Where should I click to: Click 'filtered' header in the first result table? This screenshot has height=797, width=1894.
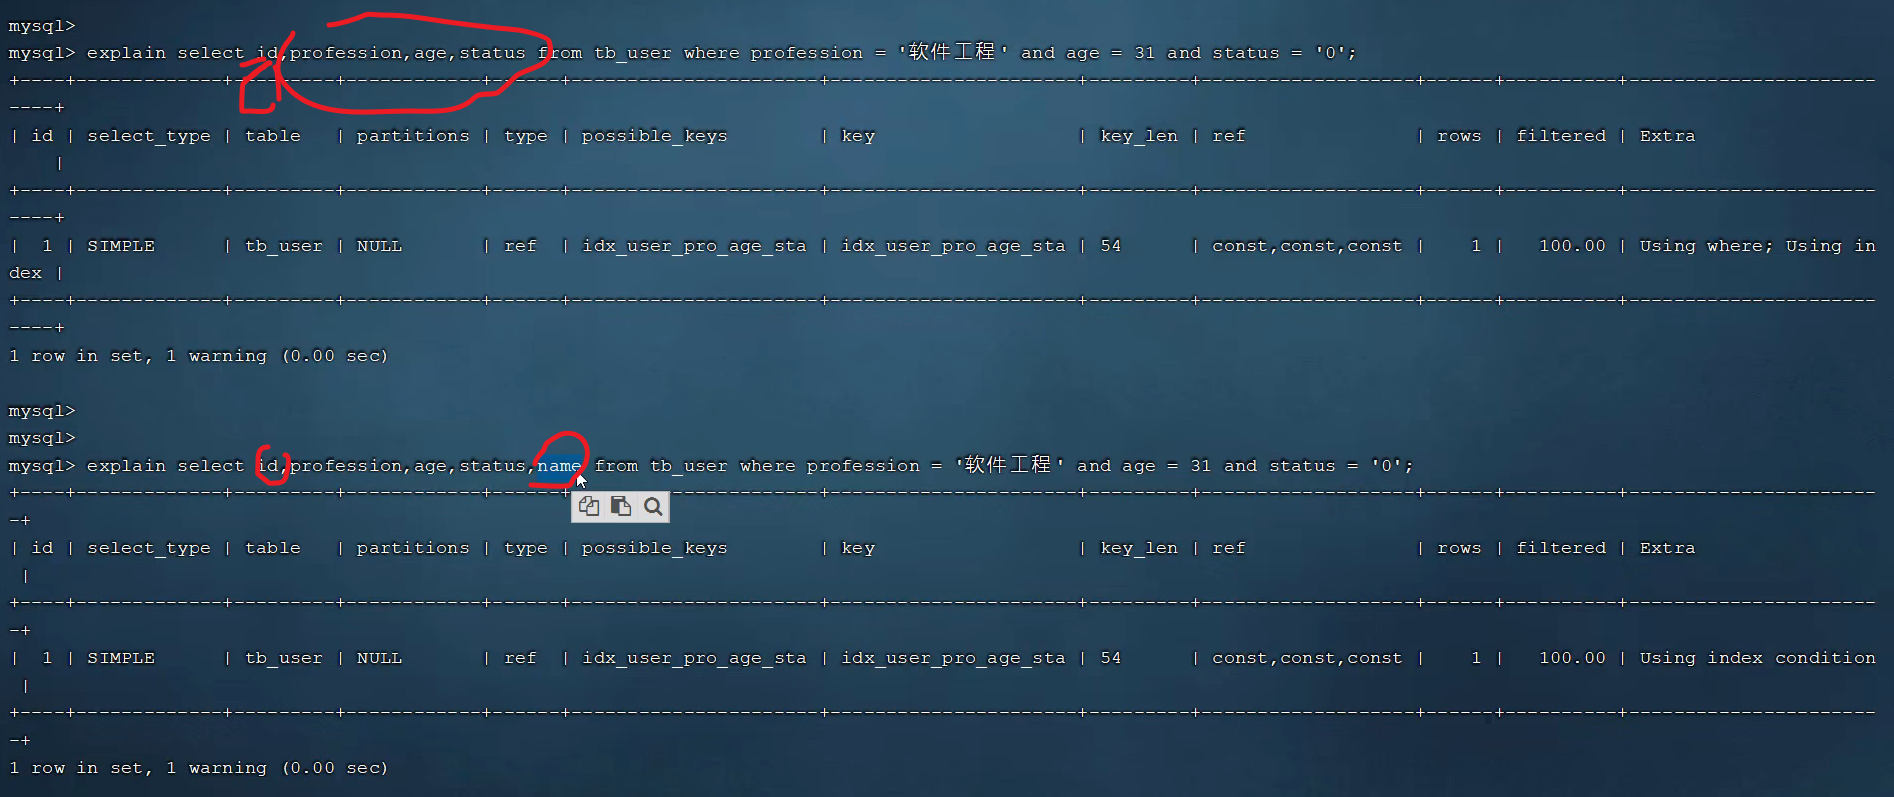point(1560,136)
